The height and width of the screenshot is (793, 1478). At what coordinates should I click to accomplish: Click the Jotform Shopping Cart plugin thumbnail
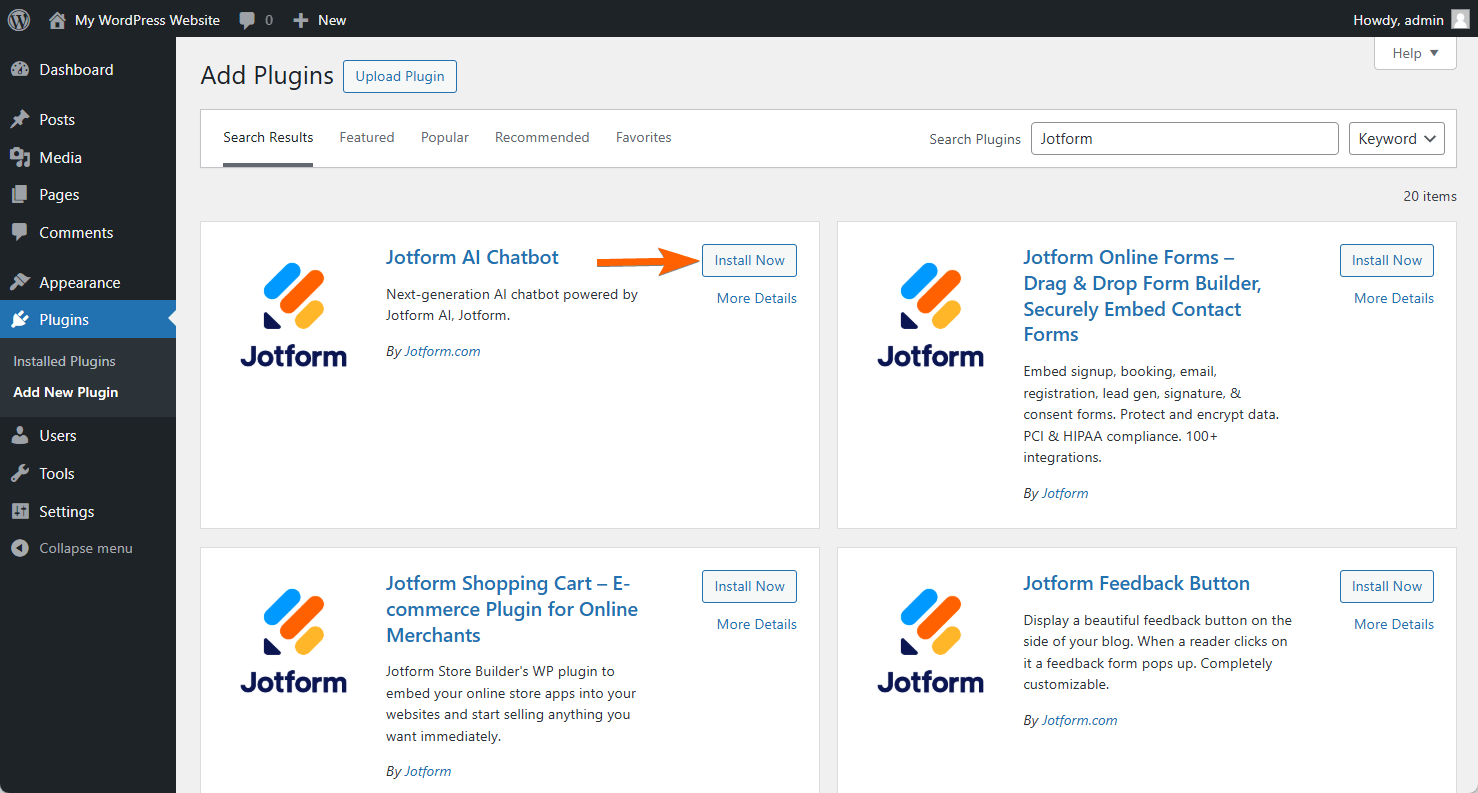coord(293,641)
